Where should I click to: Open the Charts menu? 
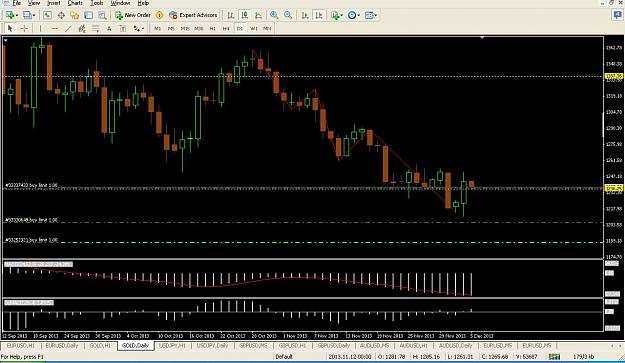coord(75,3)
